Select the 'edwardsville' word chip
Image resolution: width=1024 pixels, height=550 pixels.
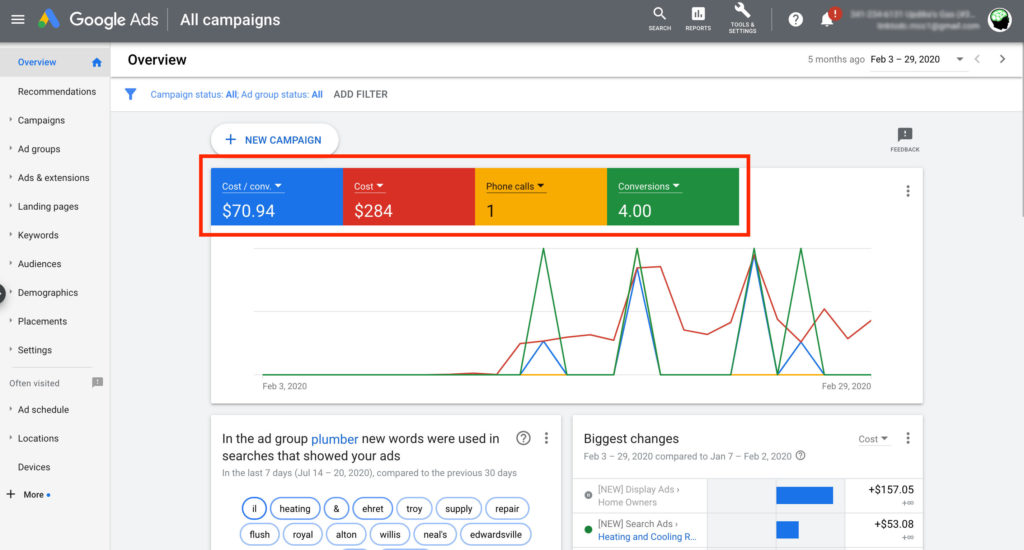[496, 534]
